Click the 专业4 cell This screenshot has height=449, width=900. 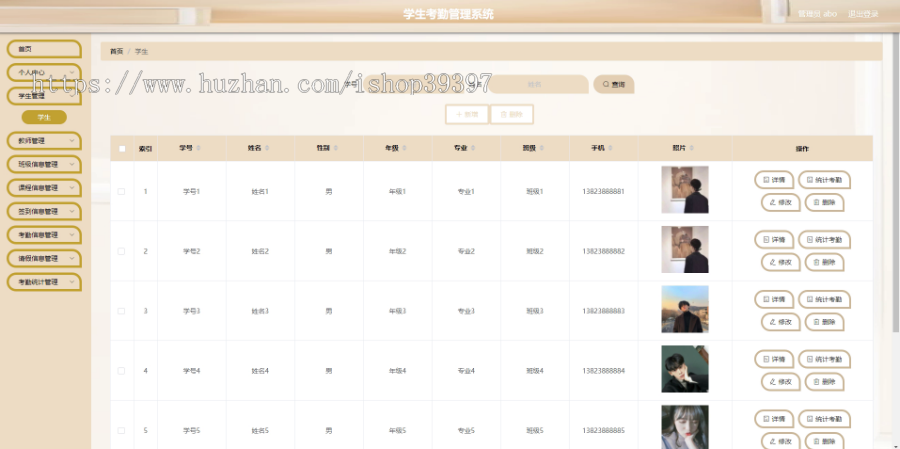pyautogui.click(x=466, y=371)
